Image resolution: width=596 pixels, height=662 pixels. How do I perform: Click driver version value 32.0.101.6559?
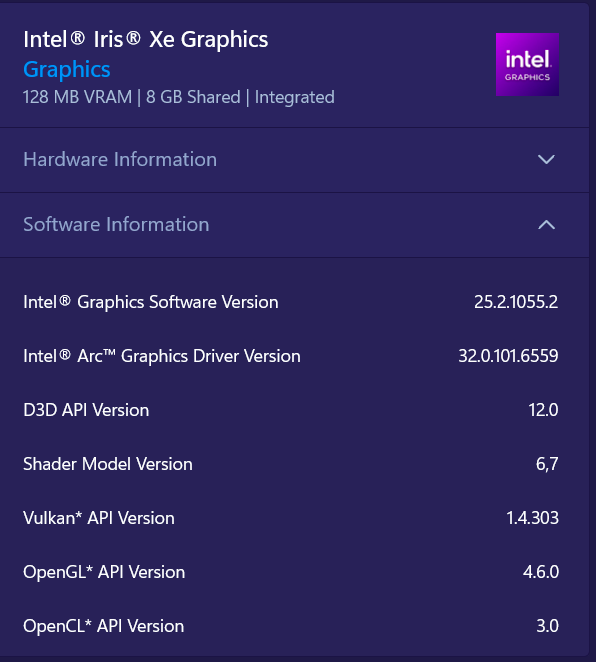click(x=508, y=356)
